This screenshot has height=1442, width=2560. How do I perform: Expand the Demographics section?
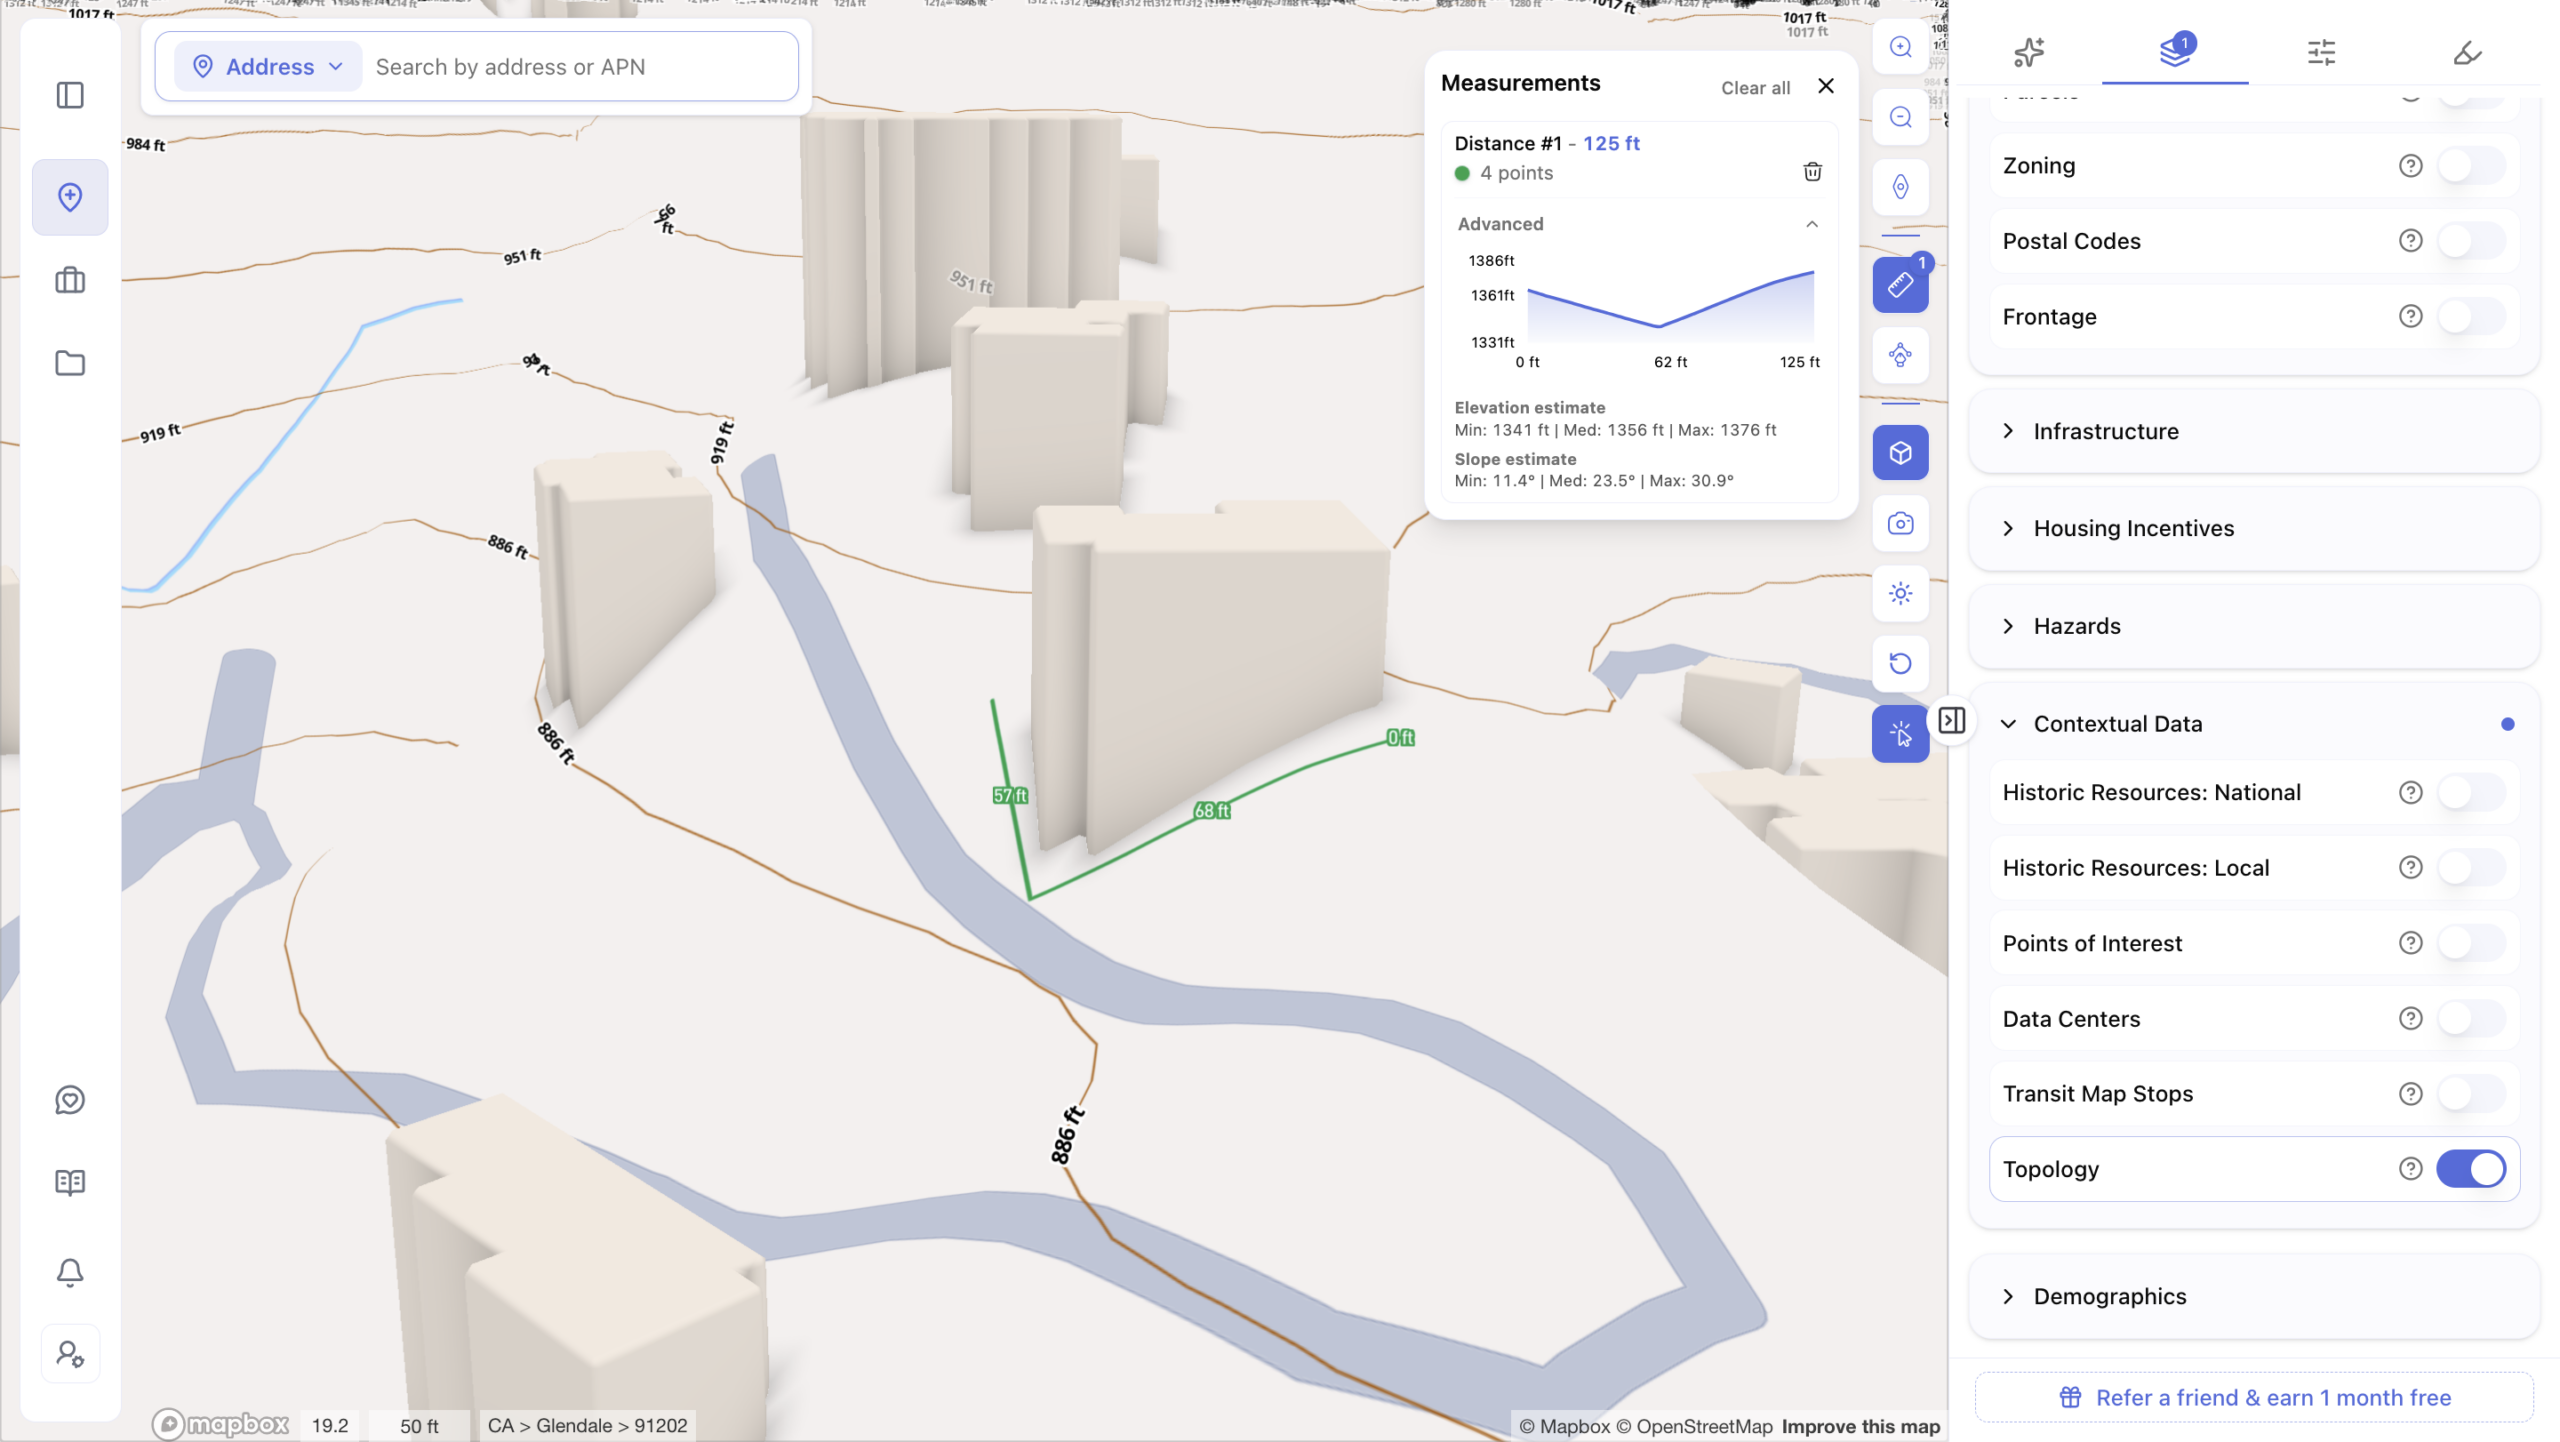[2254, 1296]
